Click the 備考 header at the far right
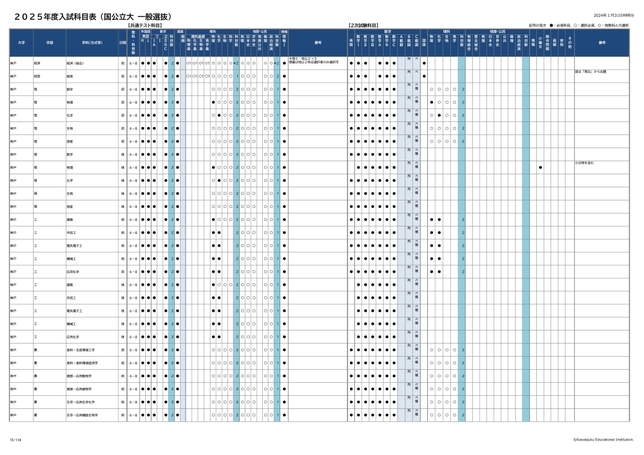Image resolution: width=644 pixels, height=455 pixels. (603, 42)
